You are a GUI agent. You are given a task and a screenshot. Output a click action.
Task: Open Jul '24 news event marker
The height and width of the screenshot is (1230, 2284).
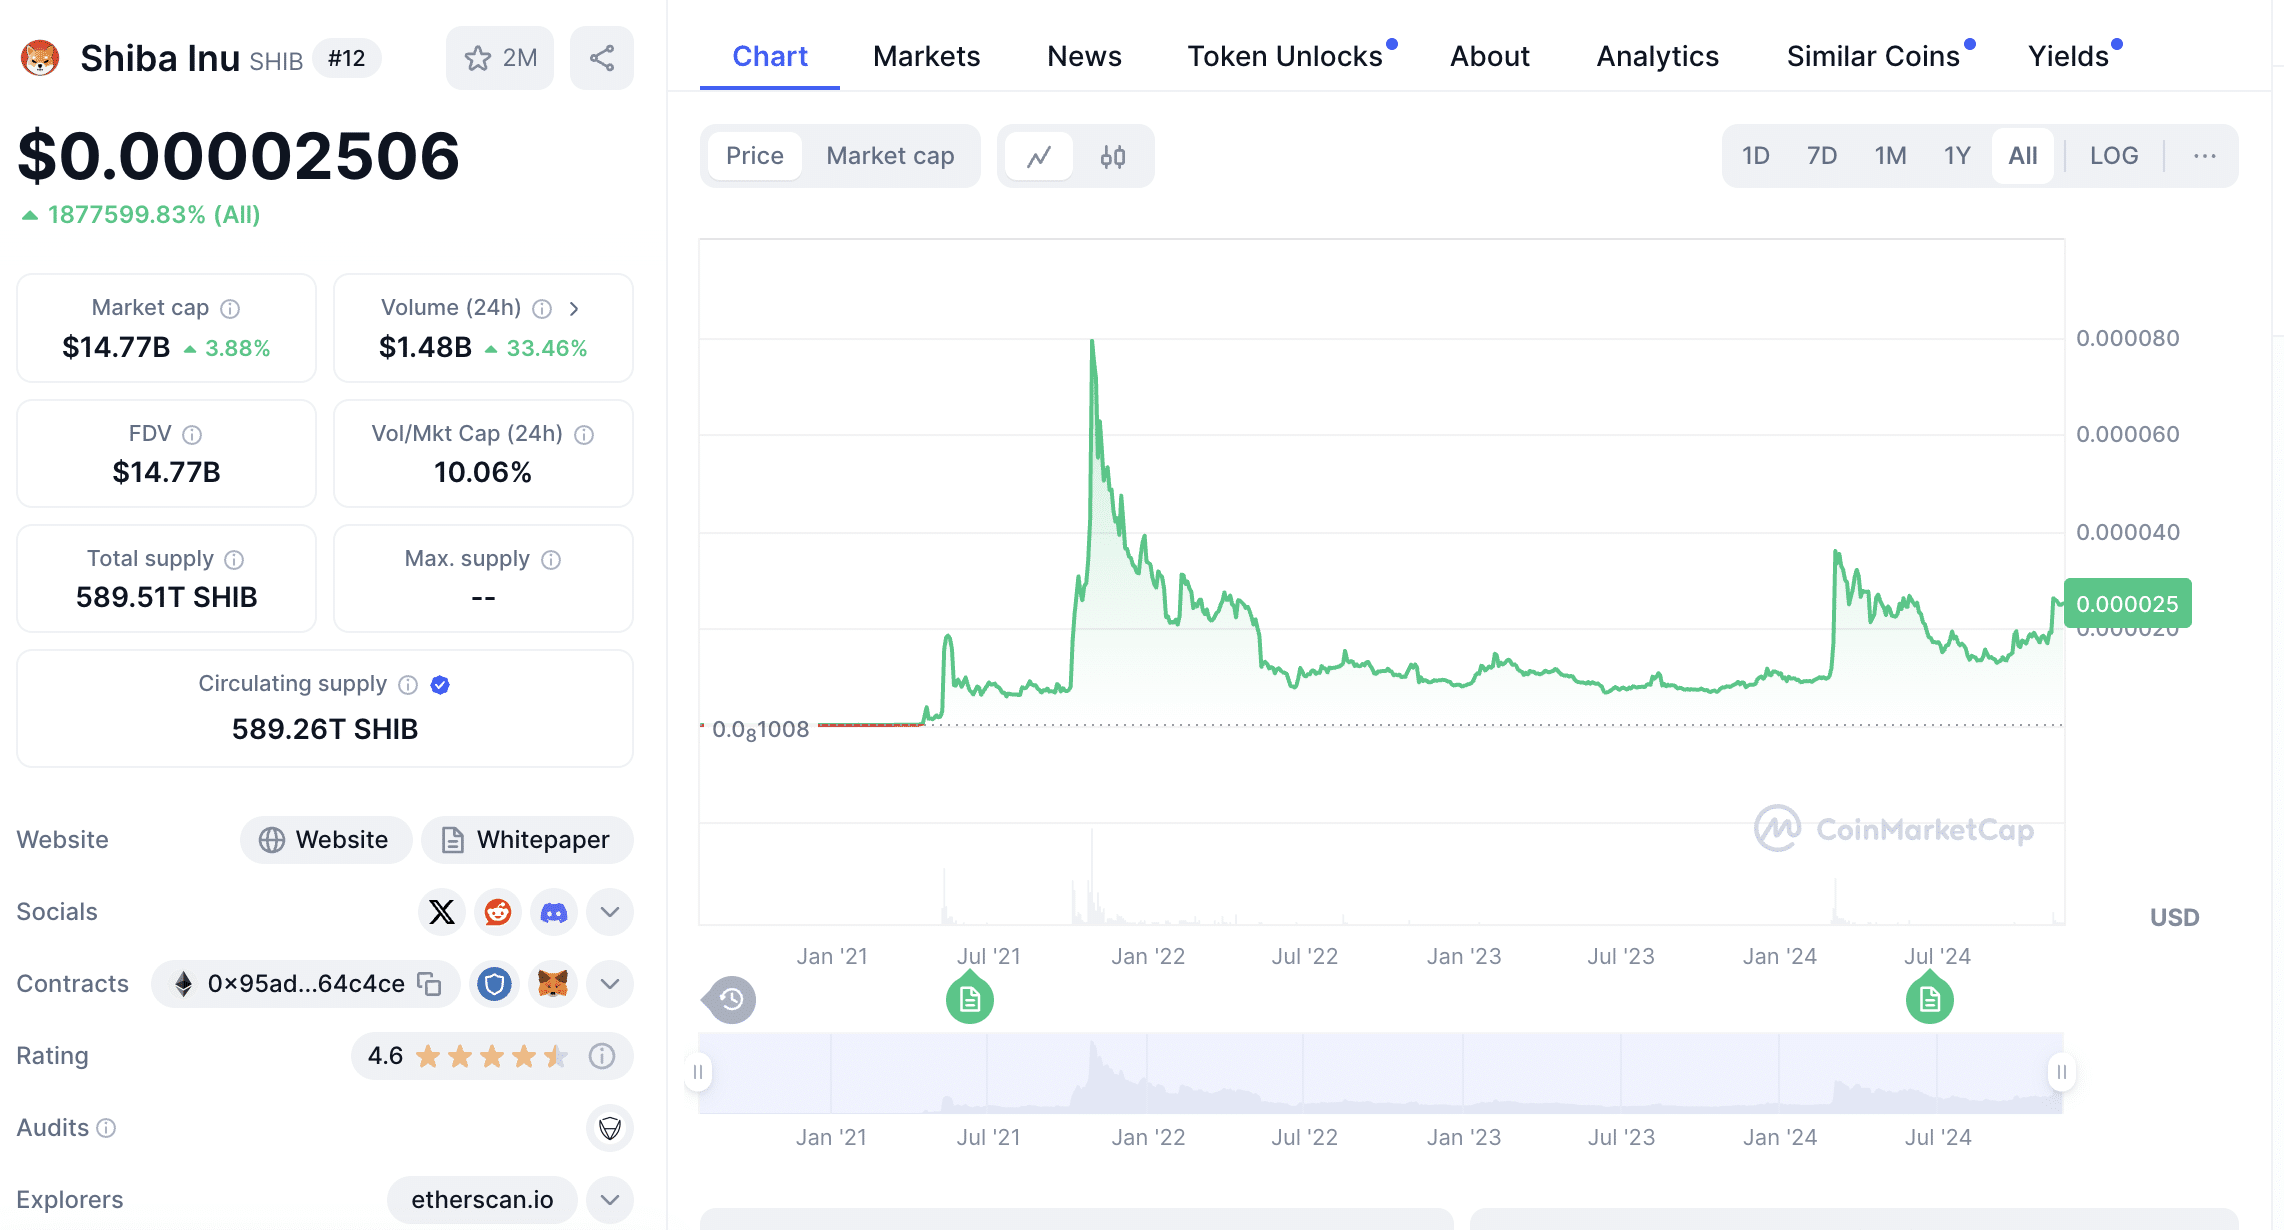[x=1930, y=997]
